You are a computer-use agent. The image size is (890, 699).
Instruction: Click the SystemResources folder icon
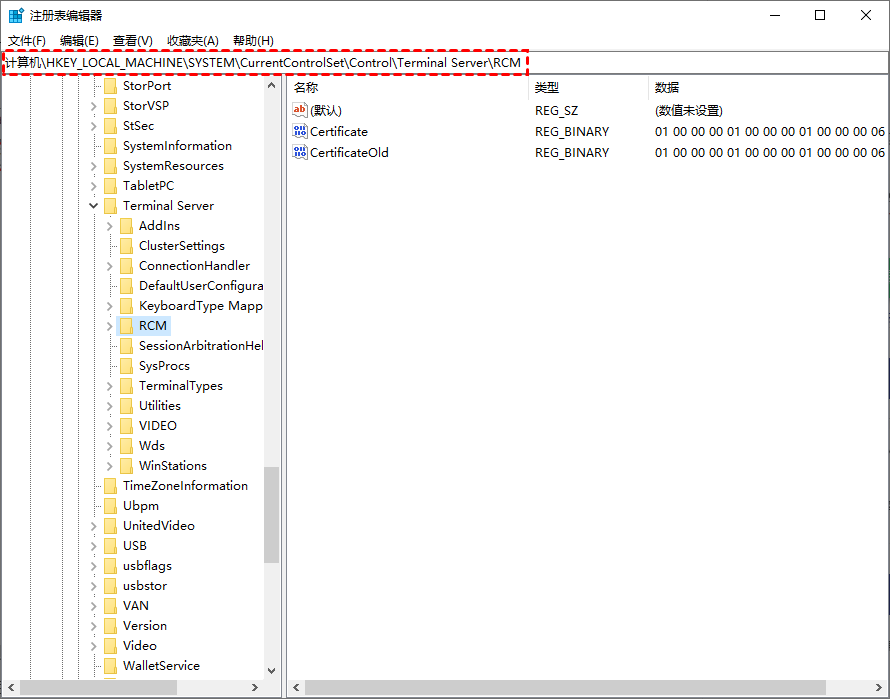111,166
